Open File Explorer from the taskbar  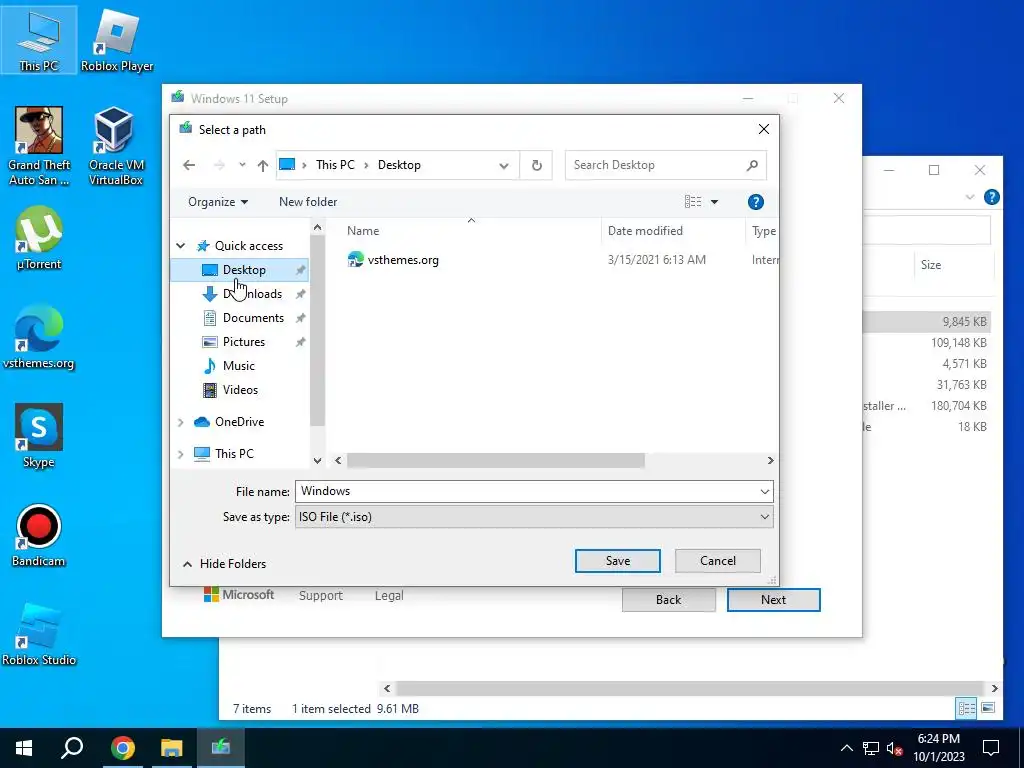click(x=171, y=747)
